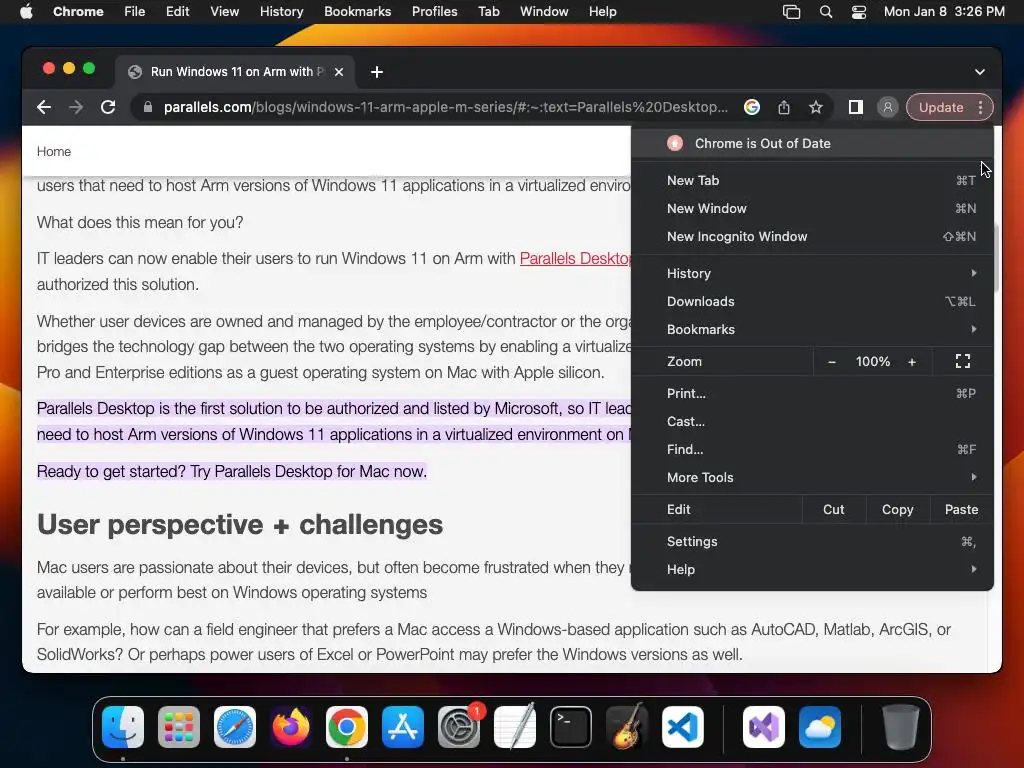Reload the current page
The image size is (1024, 768).
[x=108, y=107]
